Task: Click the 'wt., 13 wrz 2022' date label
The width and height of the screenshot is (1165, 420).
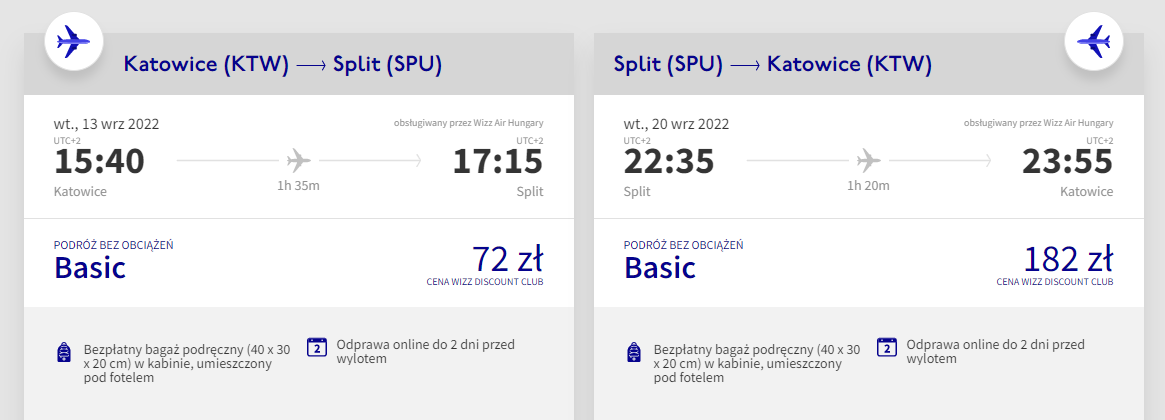Action: tap(106, 125)
